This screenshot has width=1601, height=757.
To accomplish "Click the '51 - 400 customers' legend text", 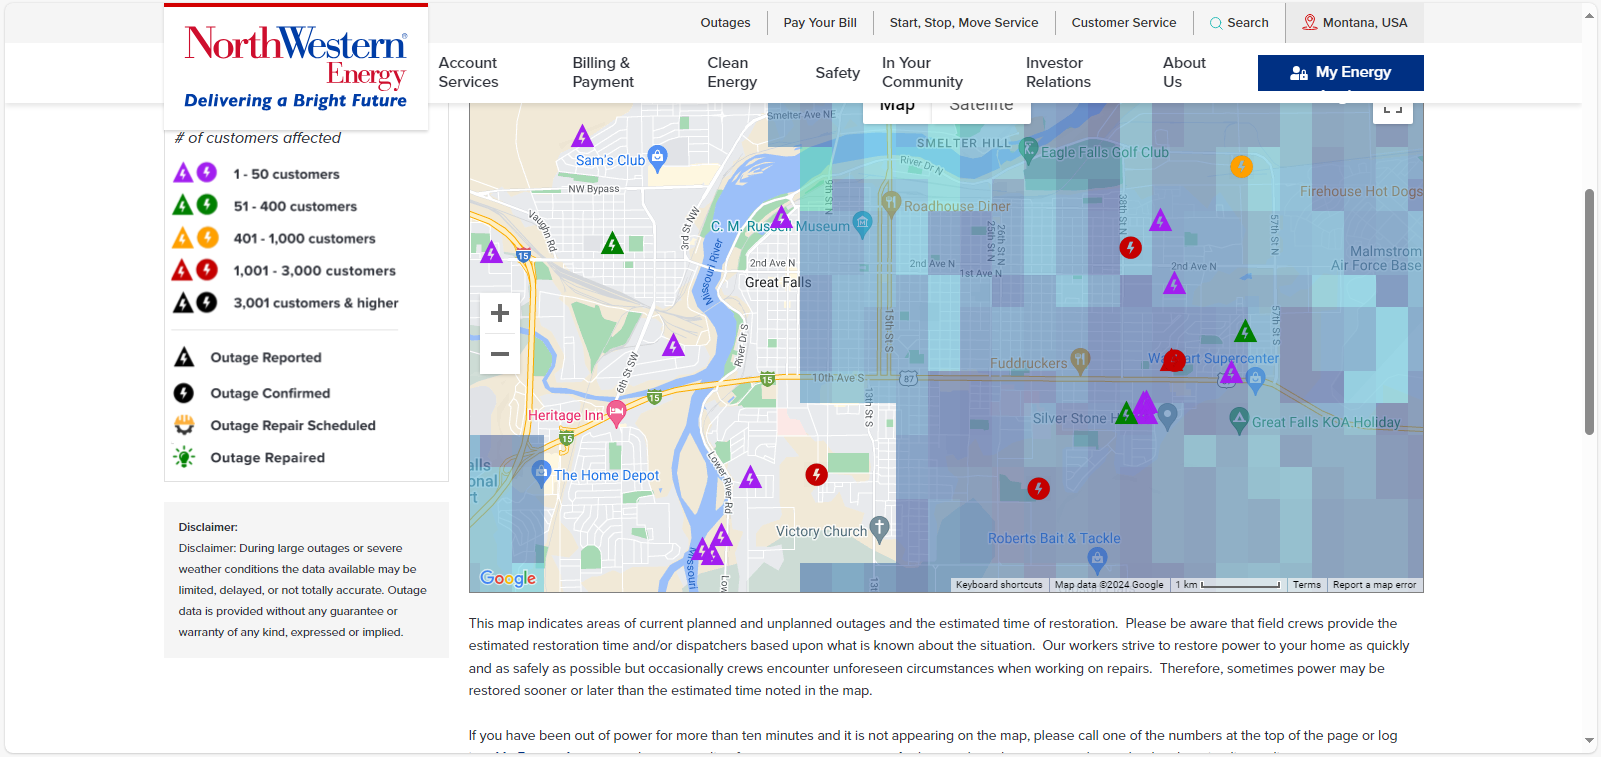I will pyautogui.click(x=295, y=206).
